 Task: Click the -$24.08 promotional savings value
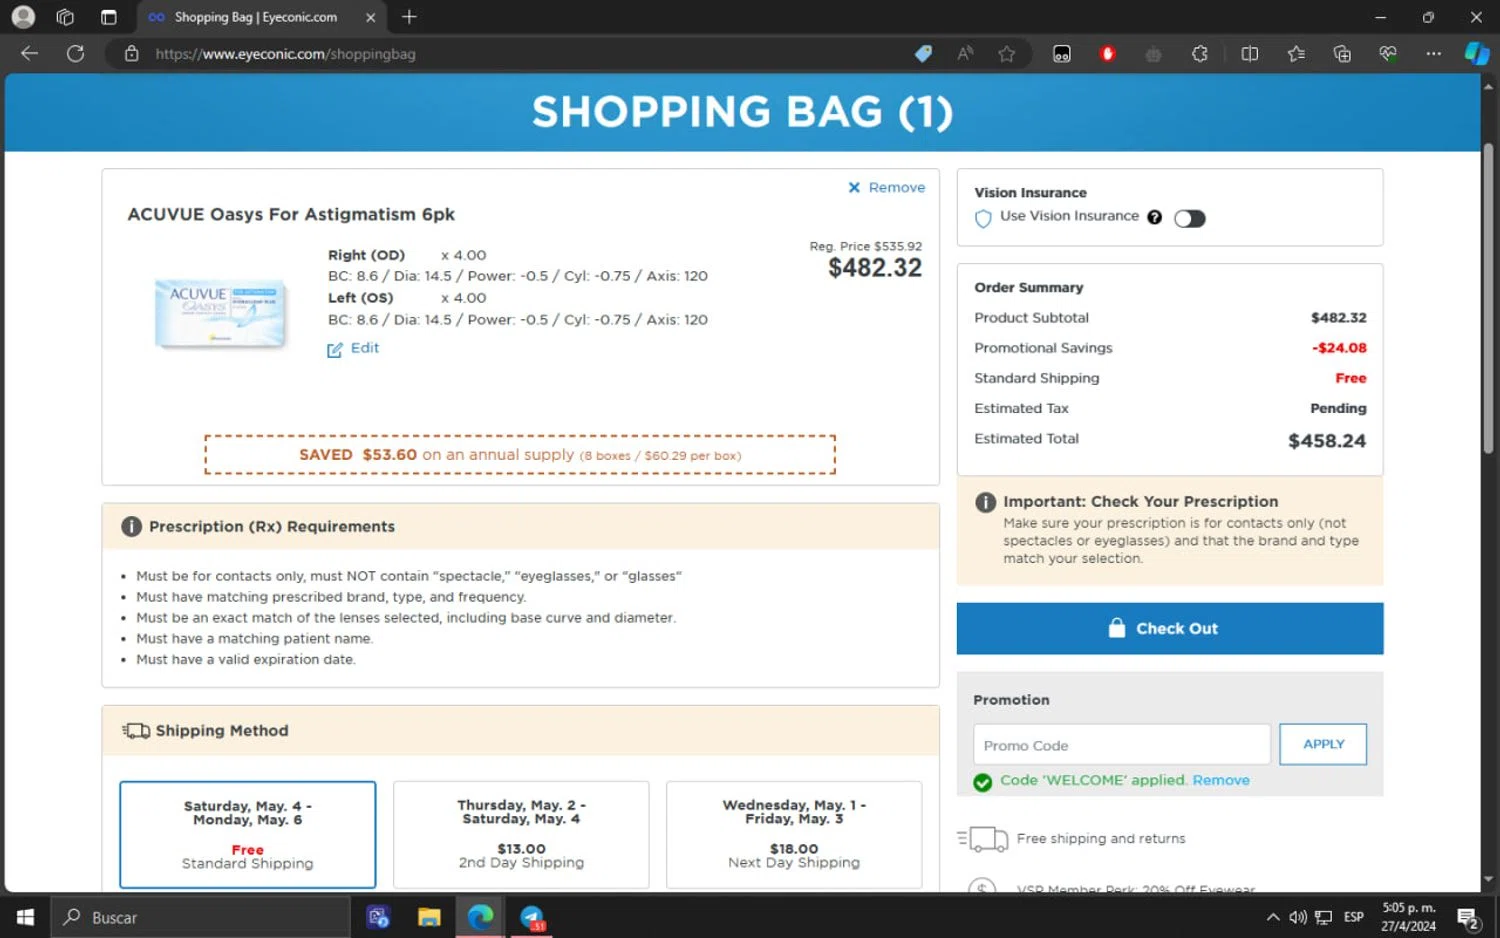click(x=1339, y=348)
